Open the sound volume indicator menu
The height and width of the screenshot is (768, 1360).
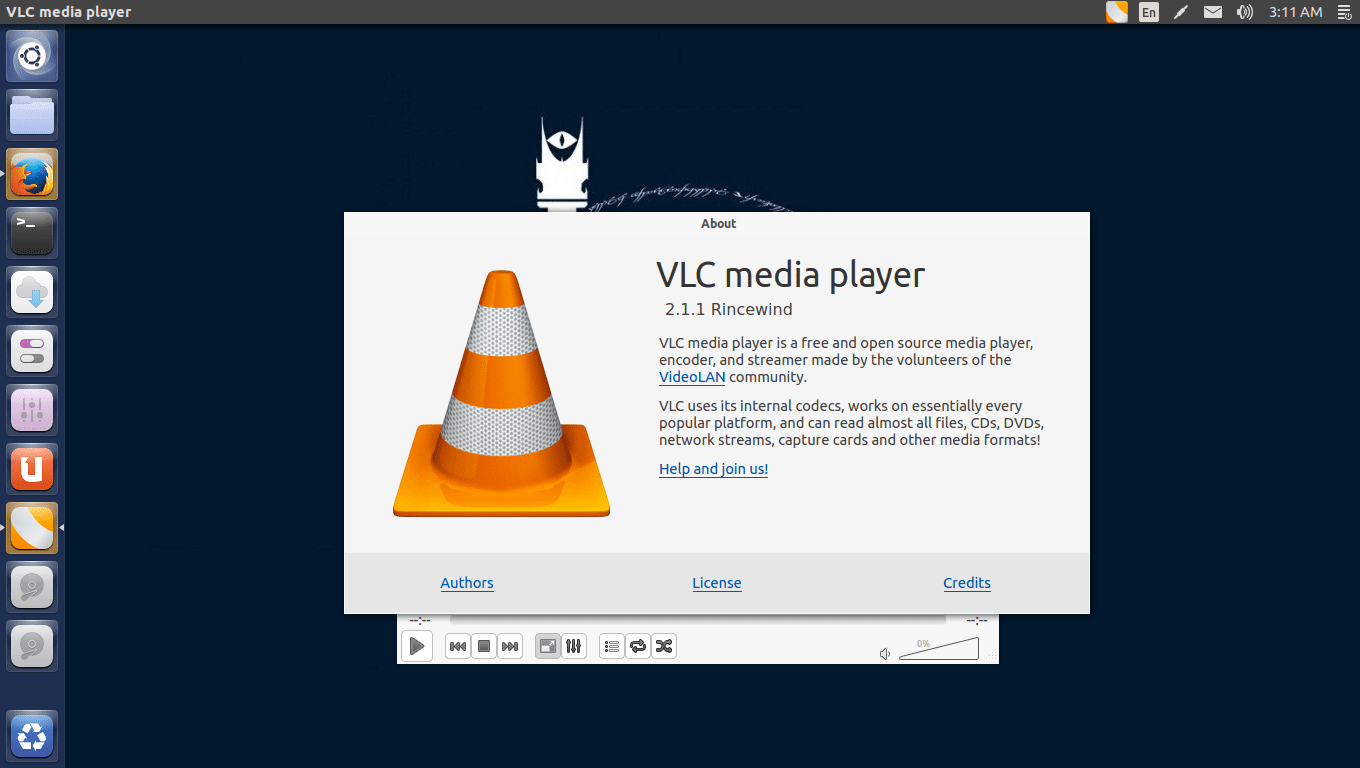tap(1244, 12)
